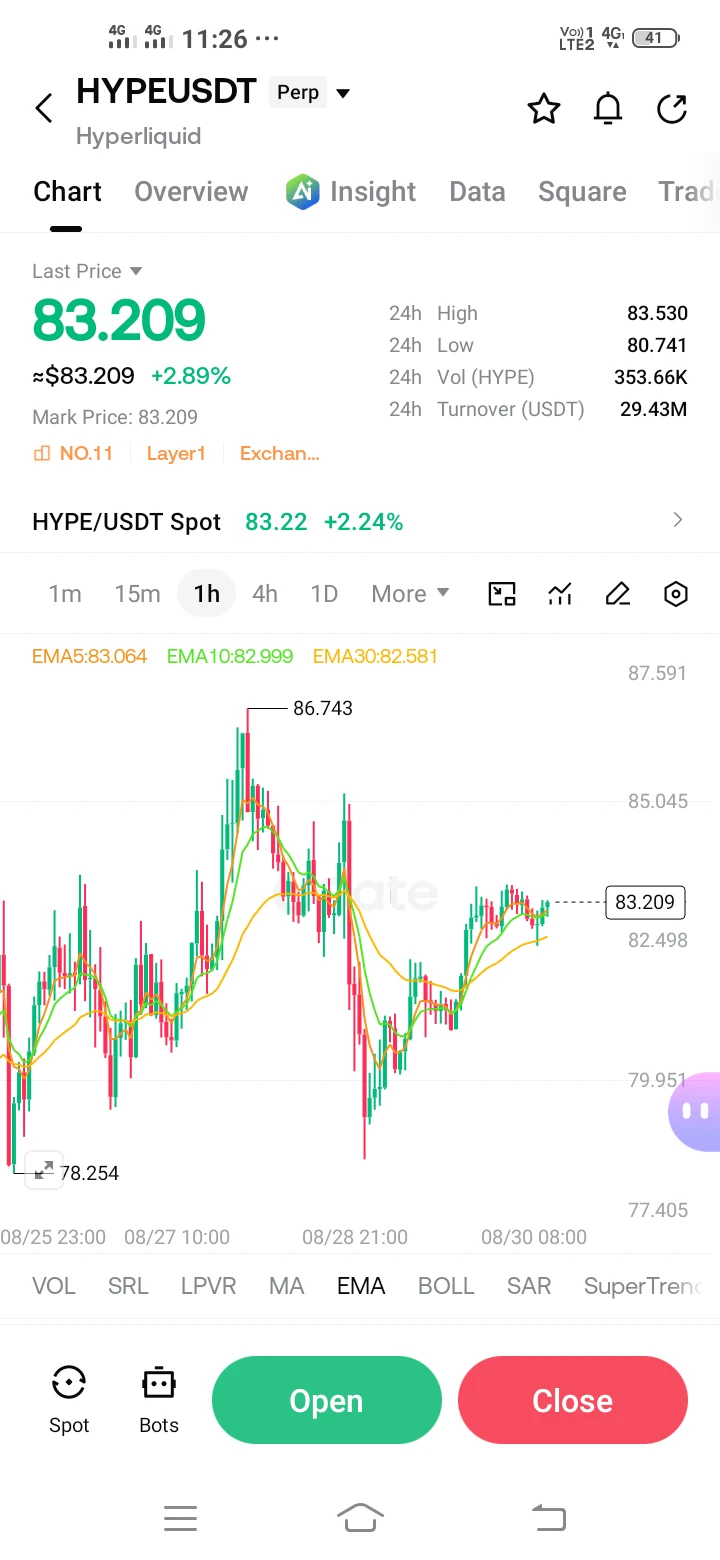The image size is (720, 1560).
Task: Open the picture-in-picture chart icon
Action: pyautogui.click(x=502, y=594)
